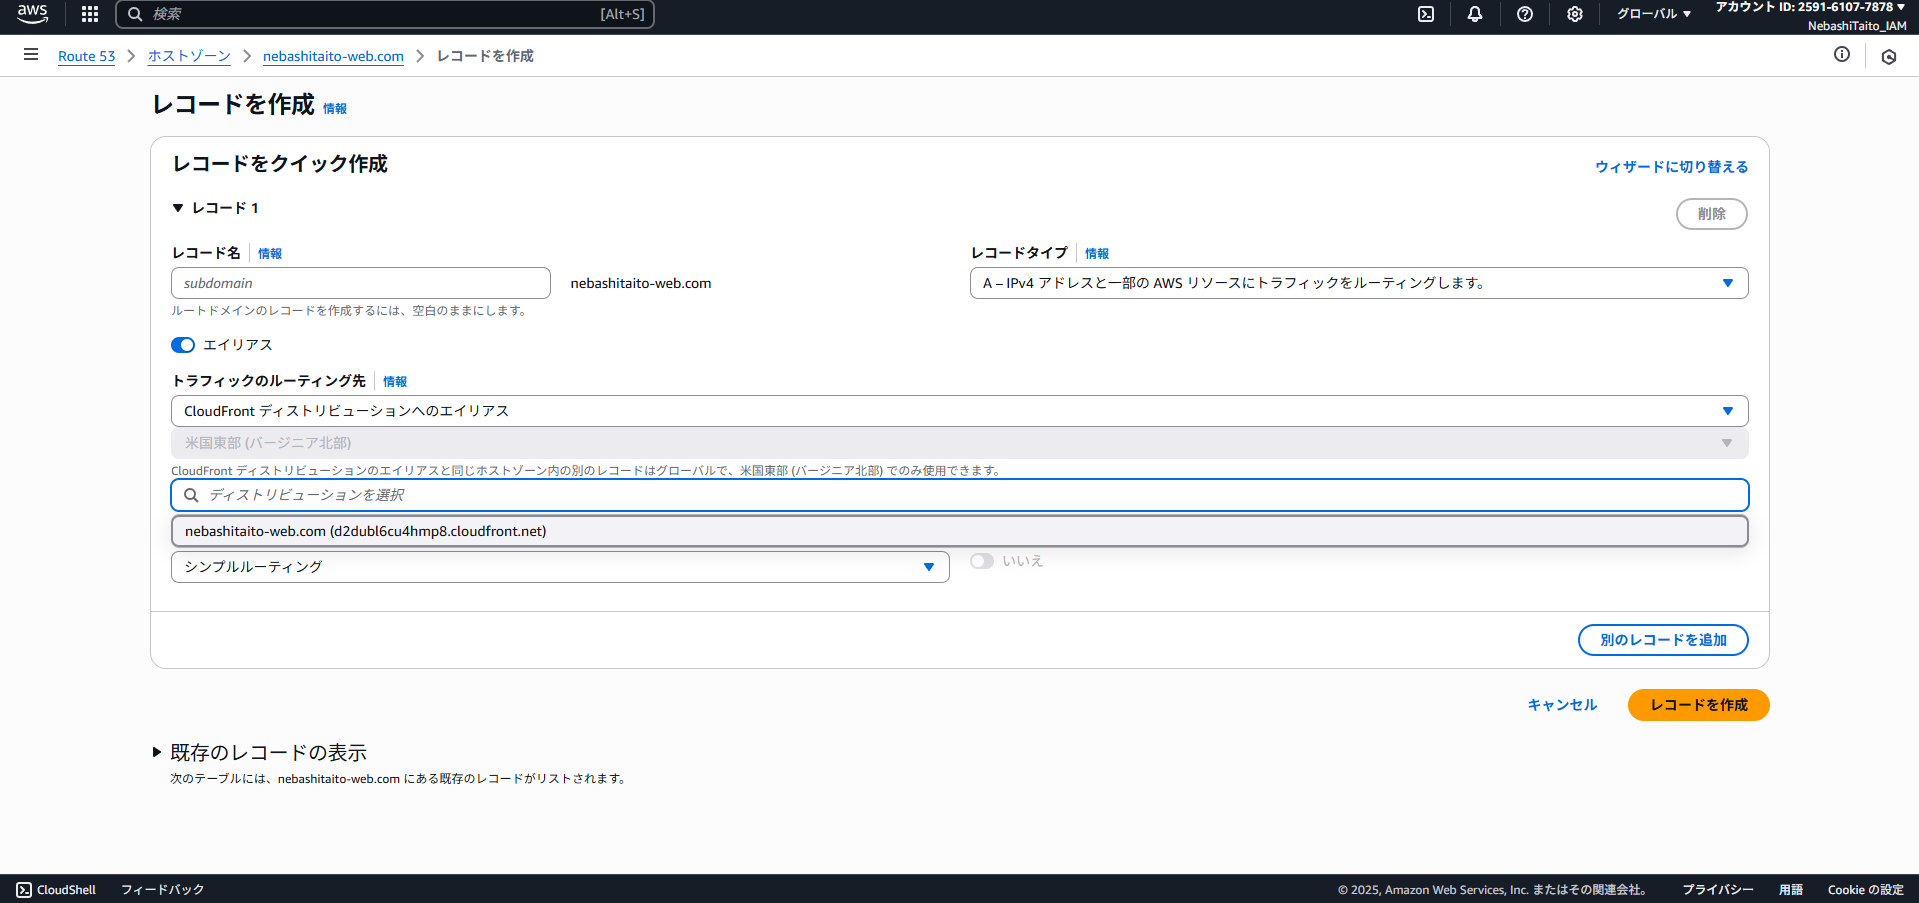
Task: Click the キャンセル button
Action: pos(1562,705)
